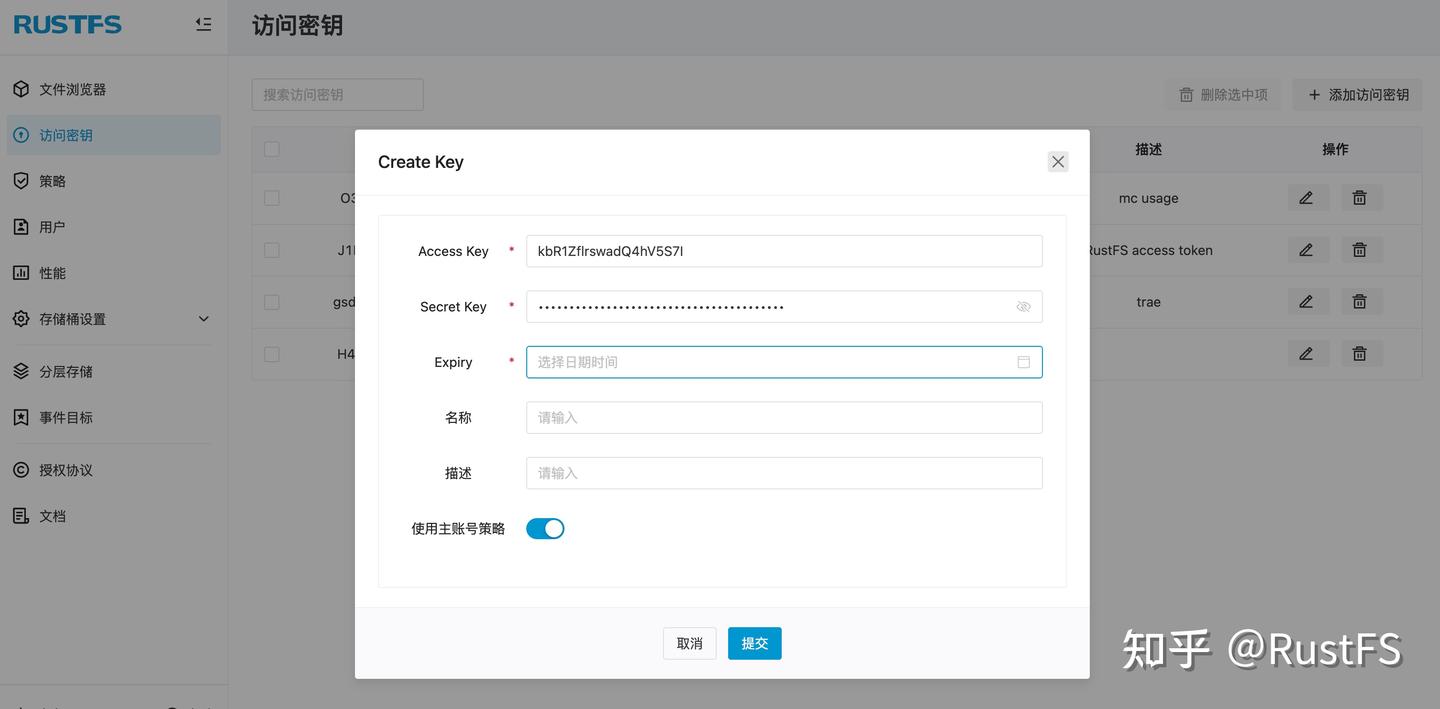The width and height of the screenshot is (1440, 709).
Task: Cancel the dialog with 取消
Action: click(x=689, y=643)
